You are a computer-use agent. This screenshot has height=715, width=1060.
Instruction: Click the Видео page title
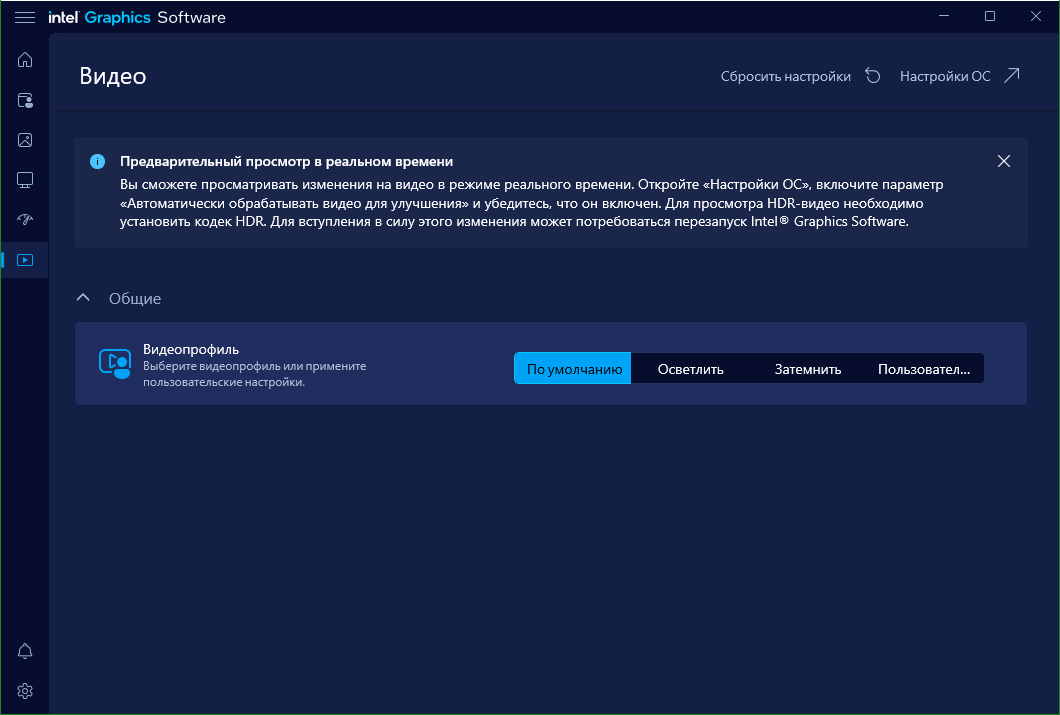[x=113, y=76]
